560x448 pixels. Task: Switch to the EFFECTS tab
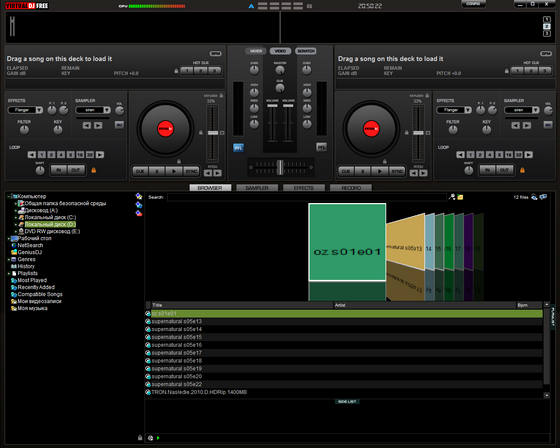tap(304, 188)
